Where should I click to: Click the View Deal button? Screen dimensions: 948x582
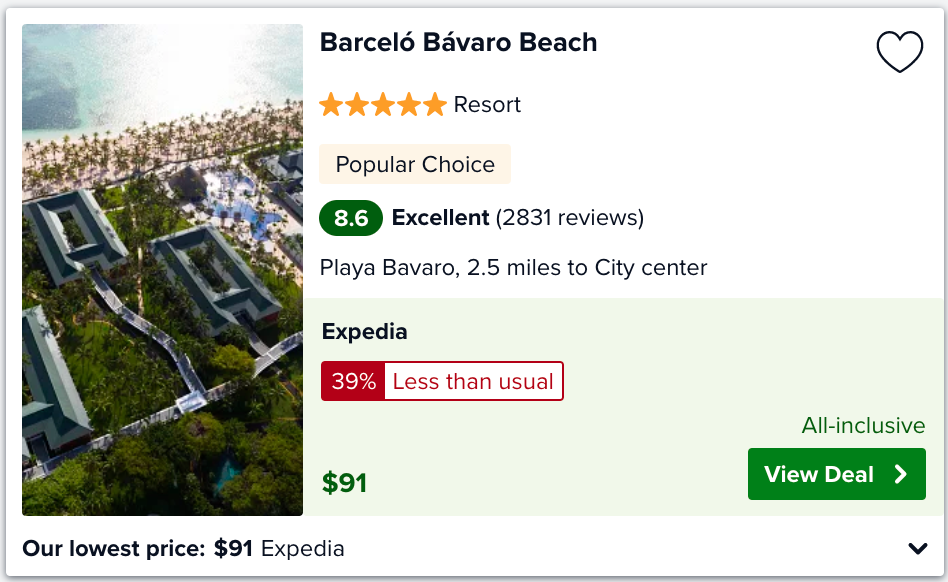[x=837, y=474]
